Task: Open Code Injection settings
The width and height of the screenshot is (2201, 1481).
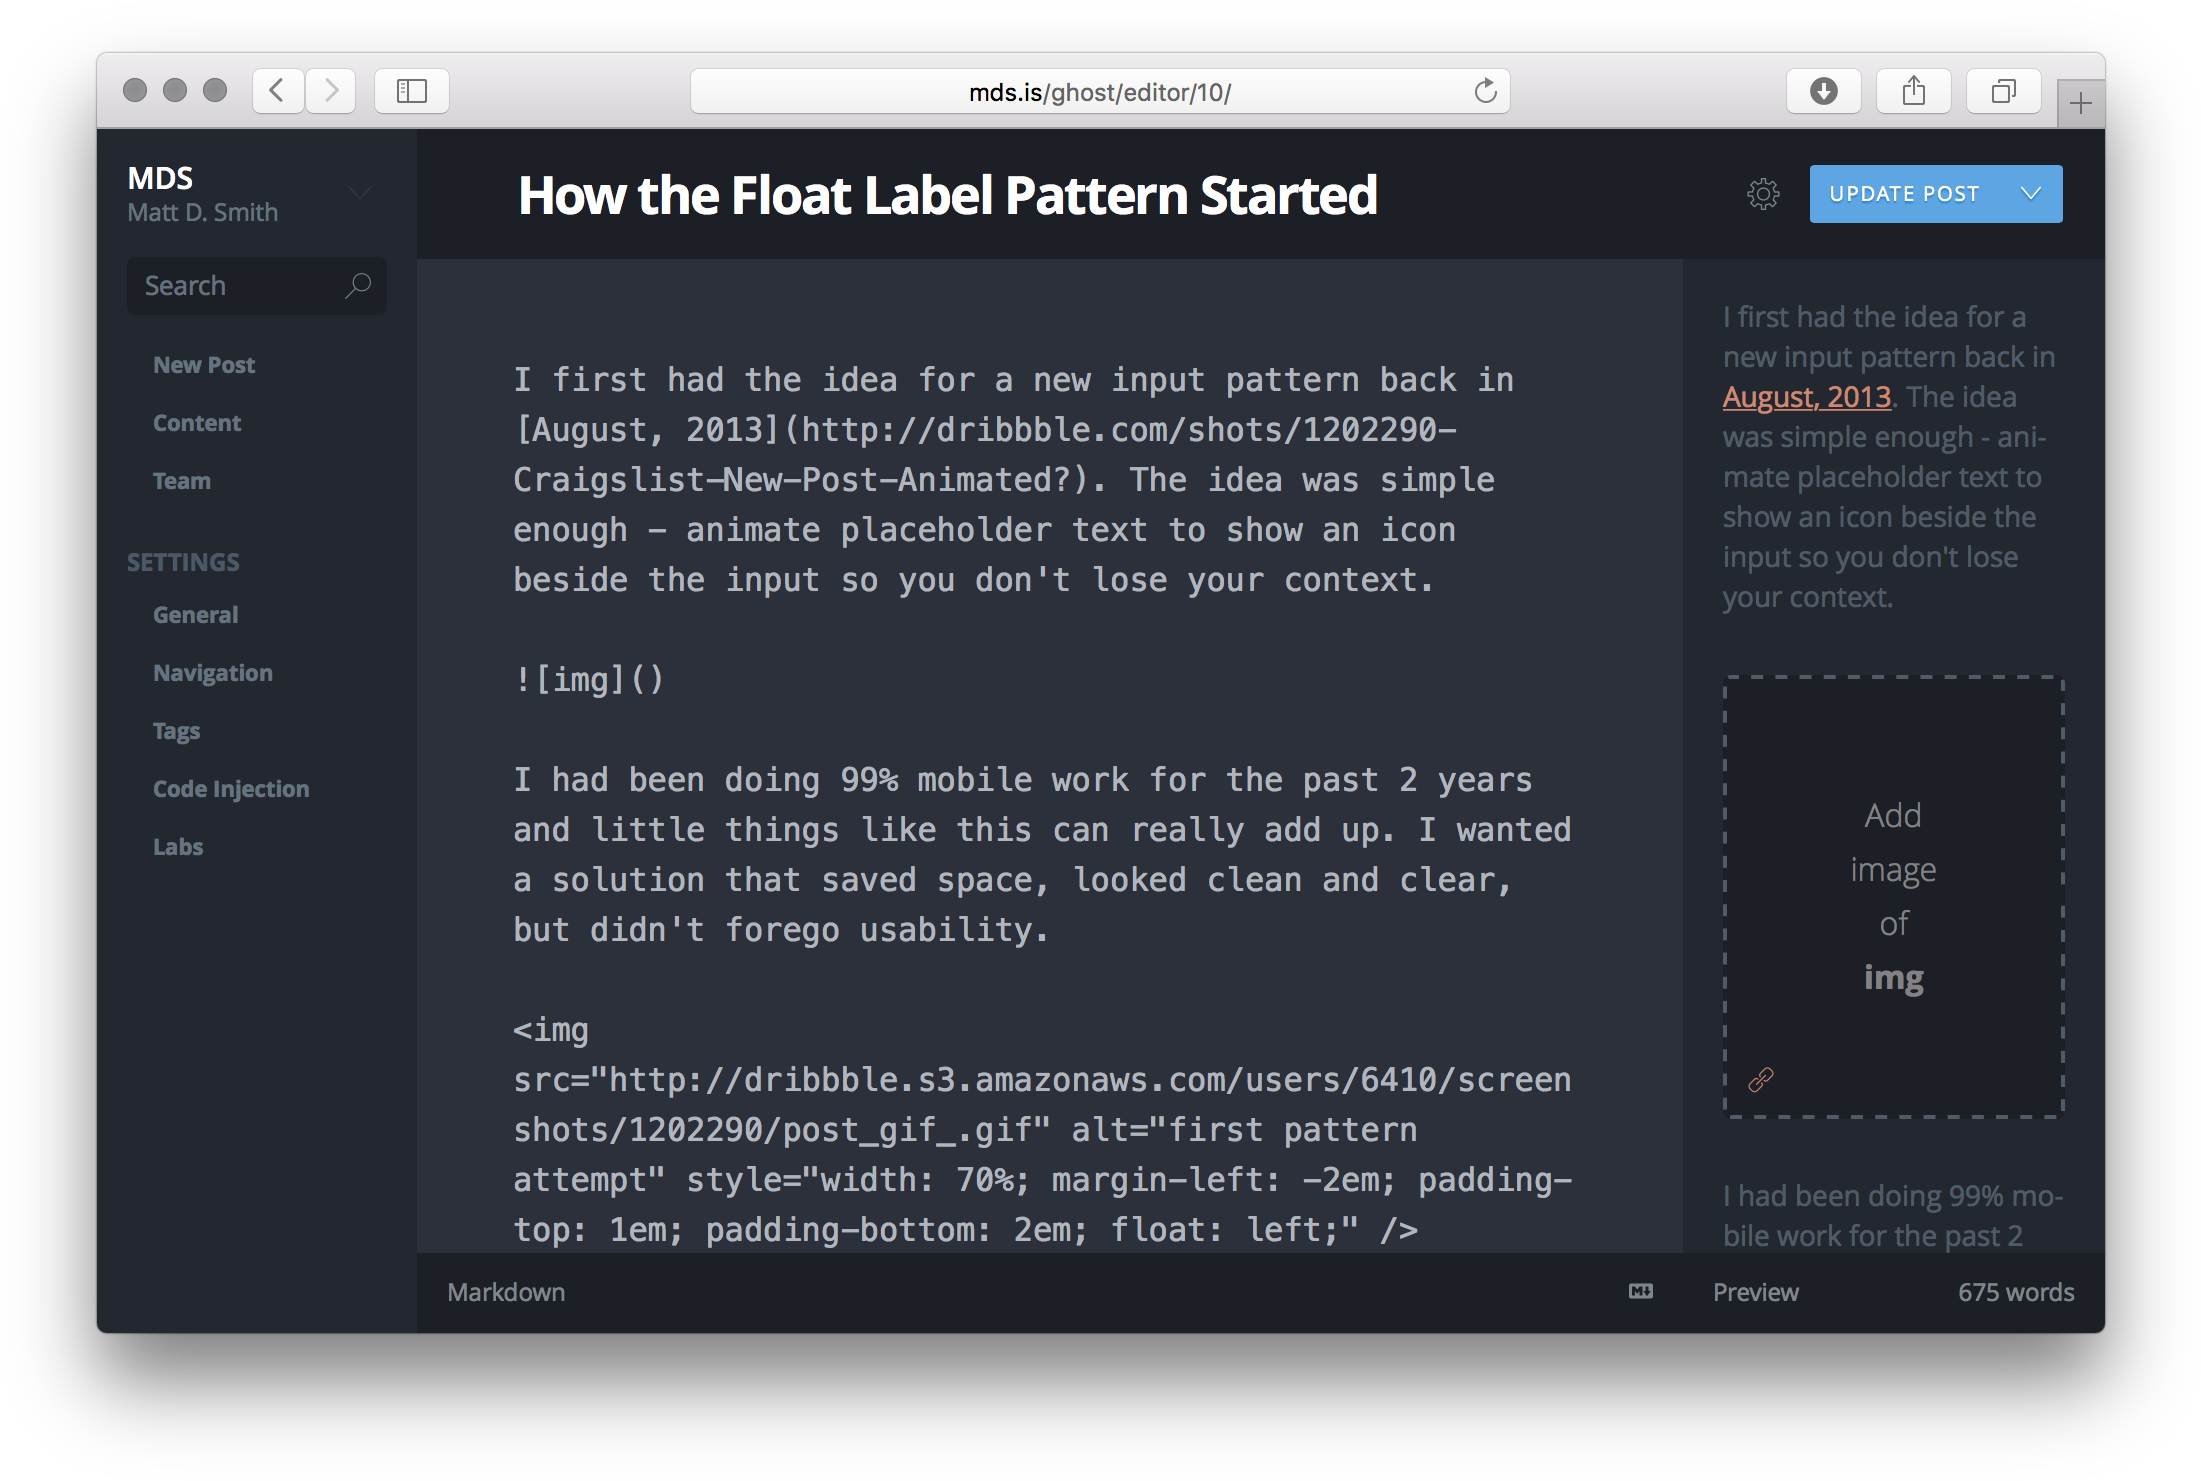Action: 231,789
